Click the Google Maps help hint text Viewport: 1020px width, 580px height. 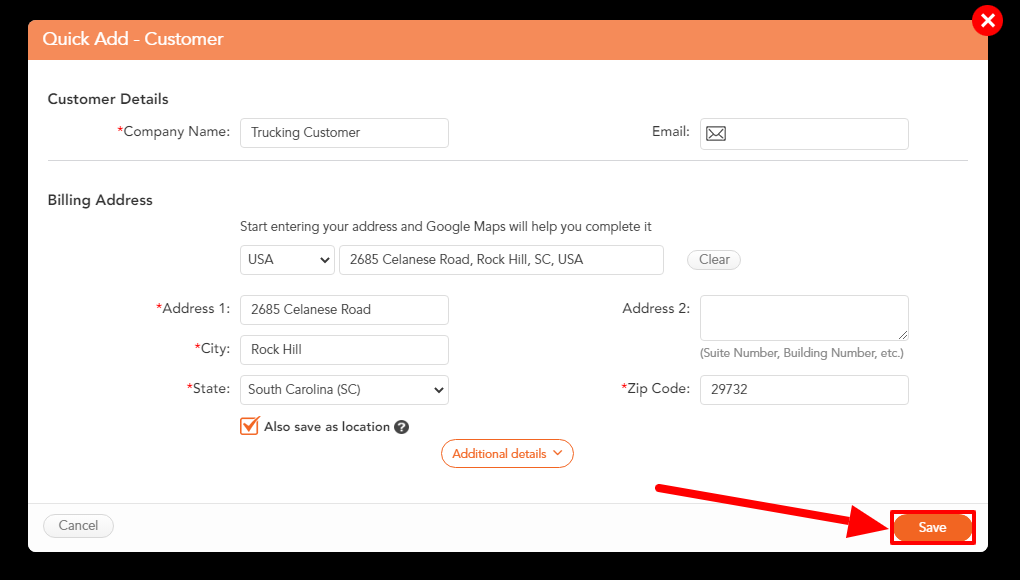coord(446,227)
